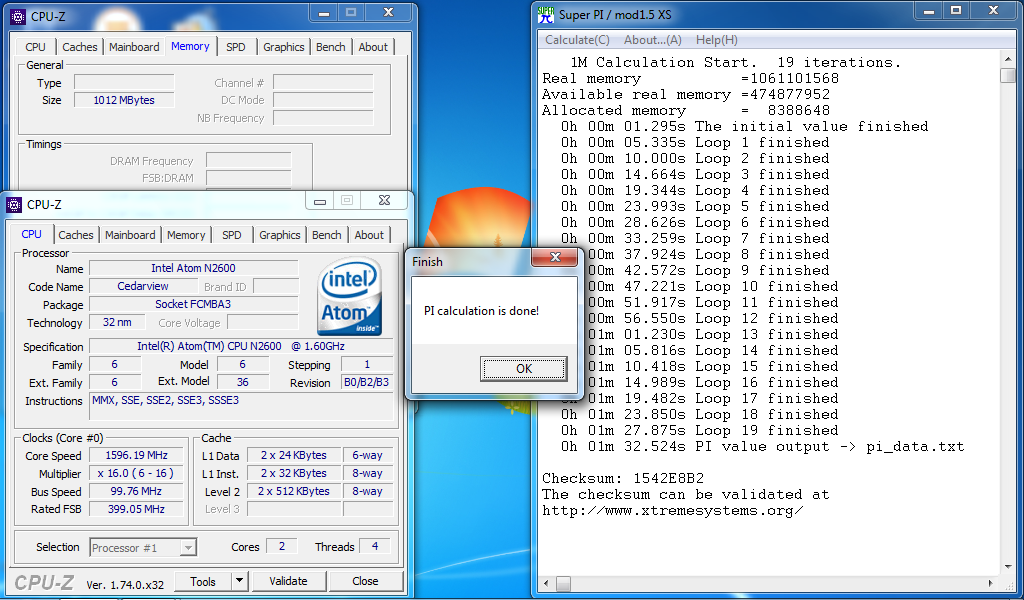Switch to Mainboard tab in front CPU-Z
The height and width of the screenshot is (600, 1024).
coord(130,235)
